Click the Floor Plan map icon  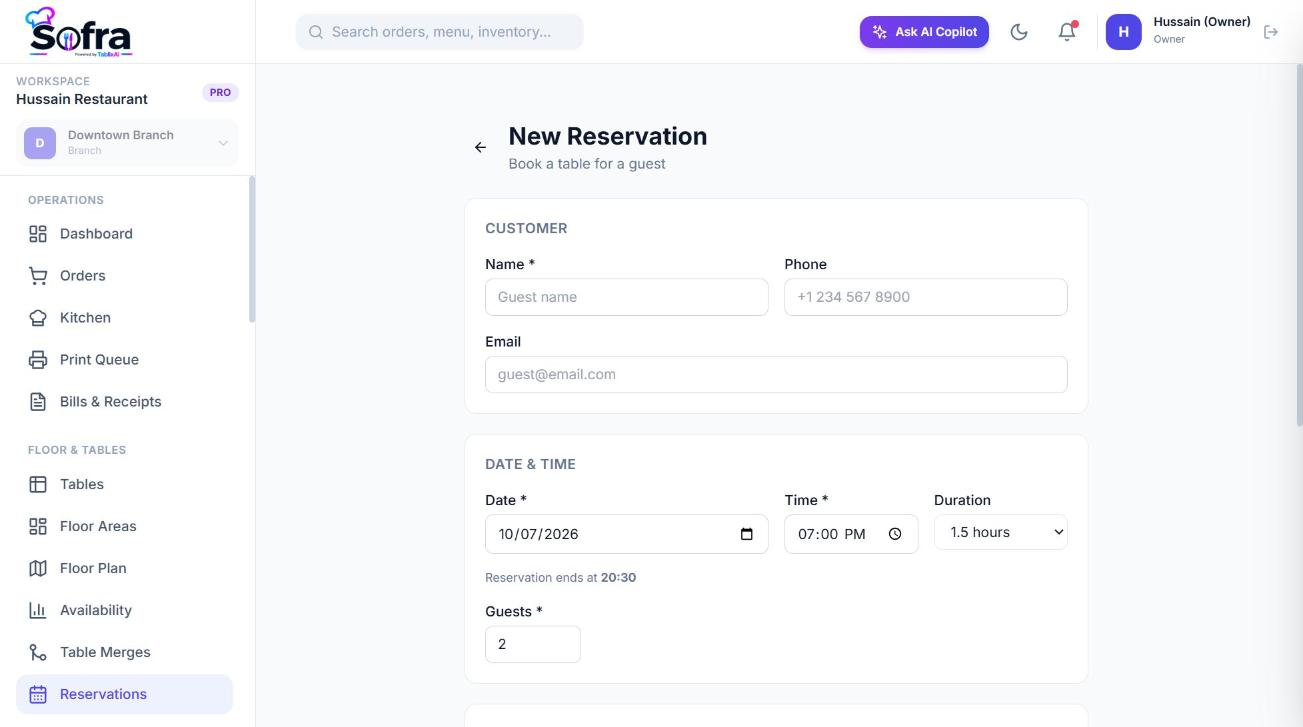pyautogui.click(x=38, y=568)
